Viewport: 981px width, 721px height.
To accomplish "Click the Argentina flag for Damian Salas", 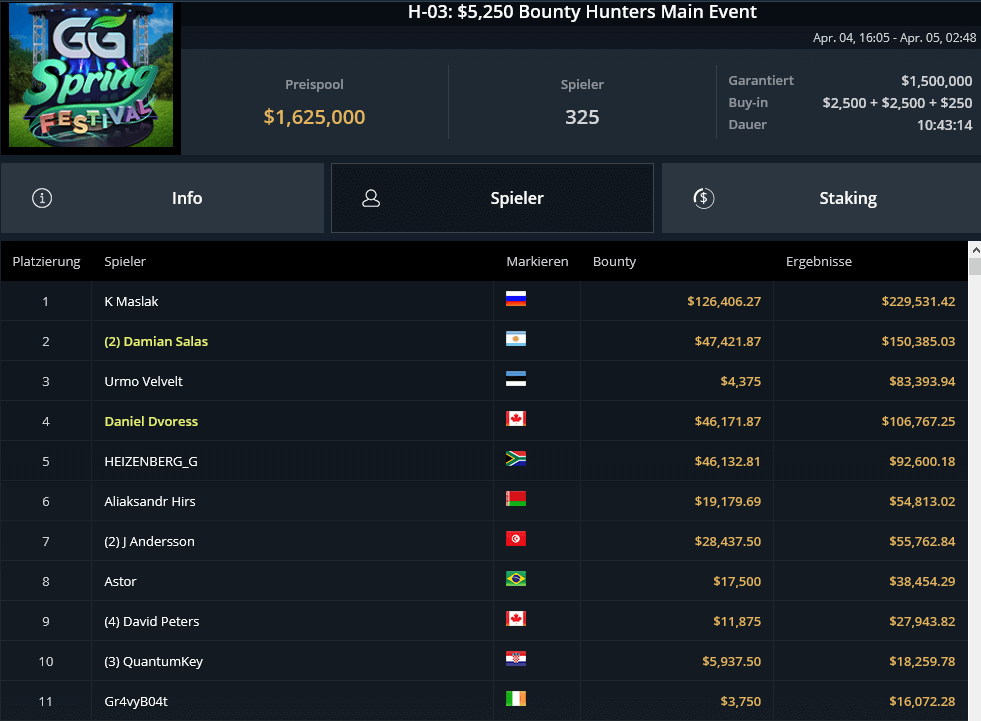I will click(x=516, y=339).
